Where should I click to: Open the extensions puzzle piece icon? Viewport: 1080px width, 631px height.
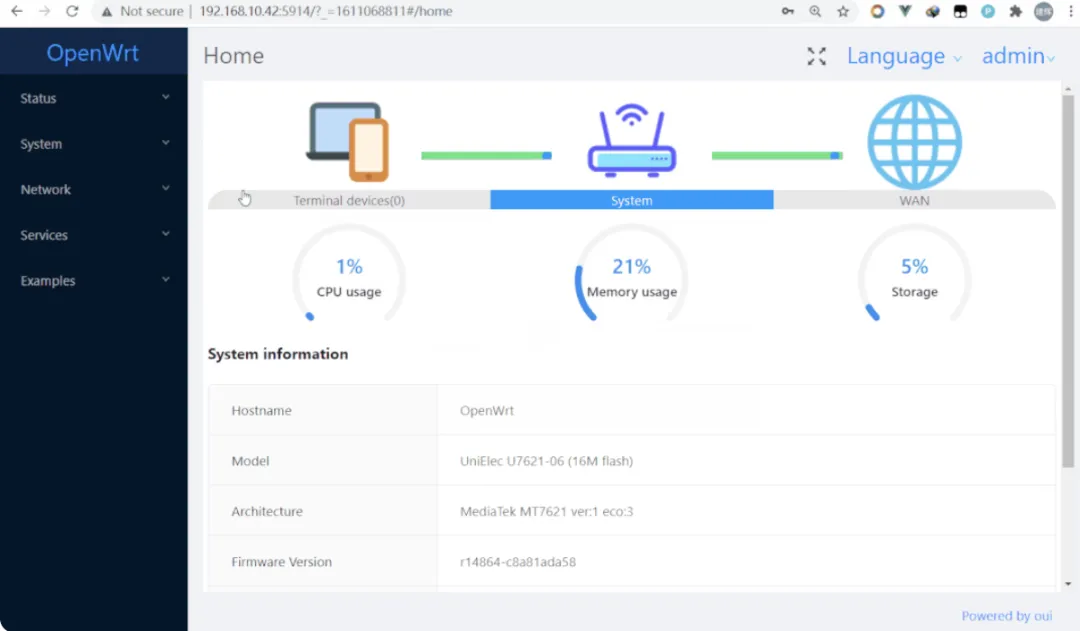click(x=1015, y=11)
